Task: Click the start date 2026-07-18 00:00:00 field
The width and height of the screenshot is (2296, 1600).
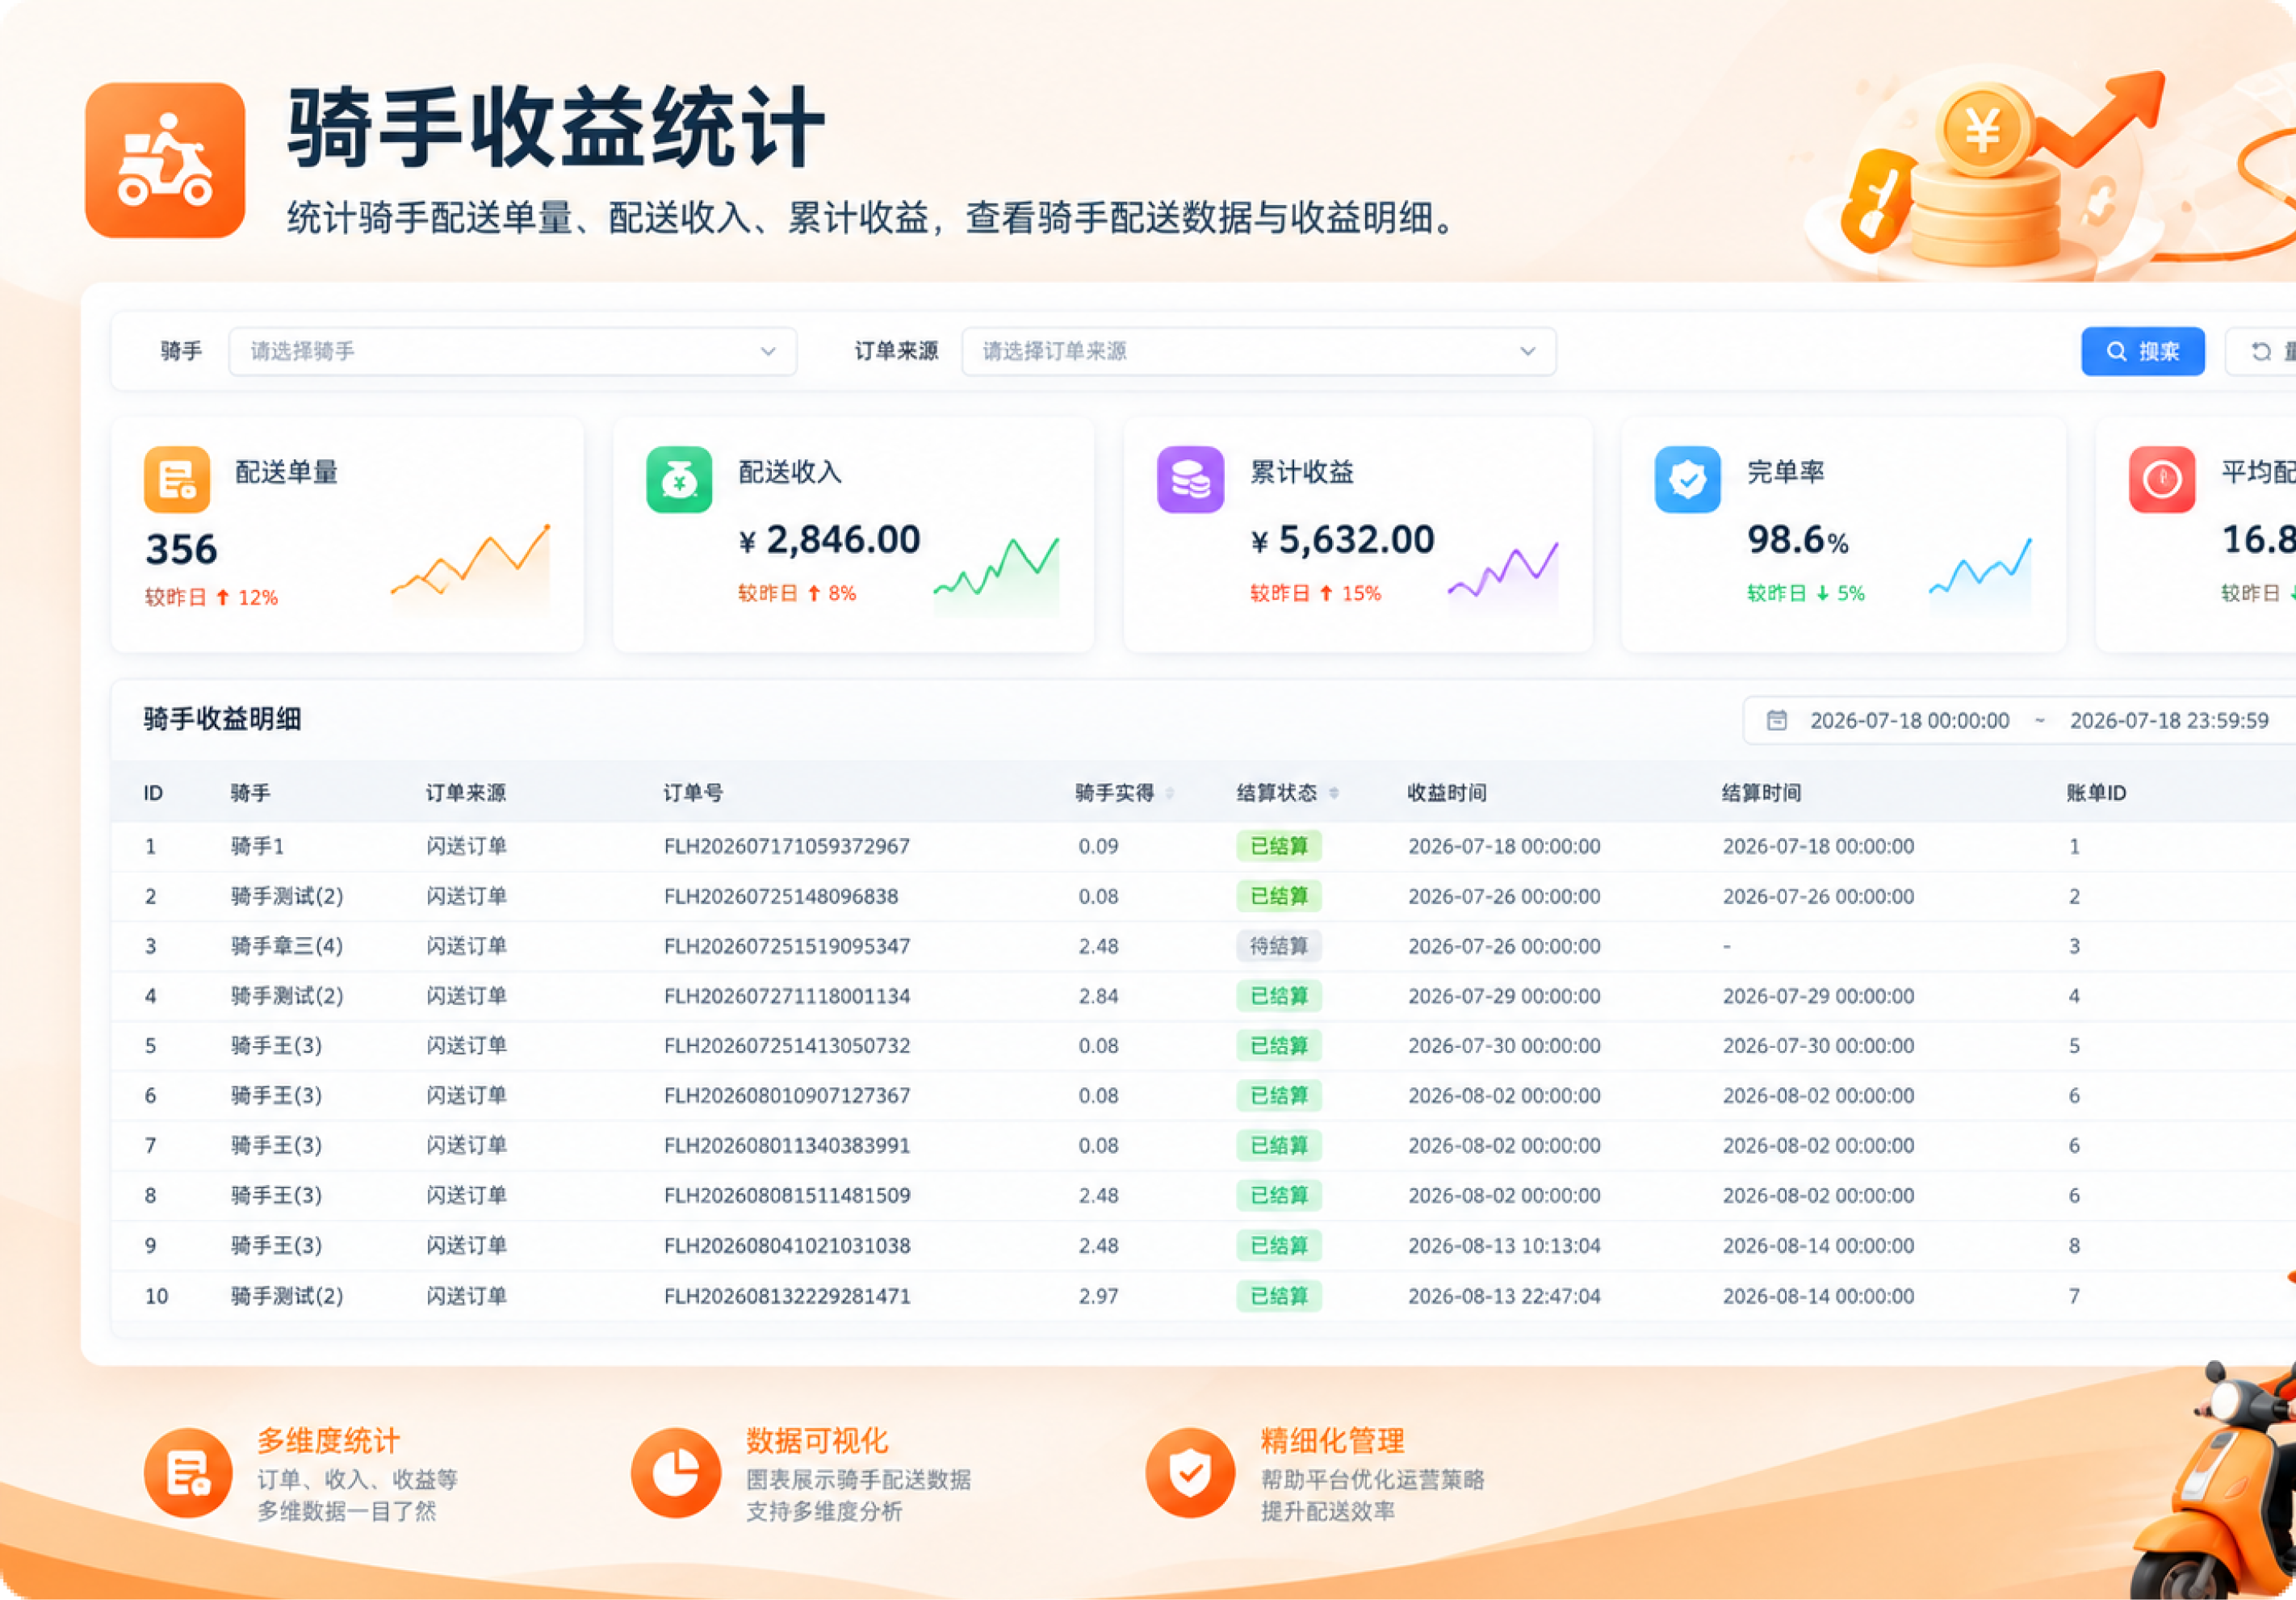Action: pyautogui.click(x=1909, y=721)
